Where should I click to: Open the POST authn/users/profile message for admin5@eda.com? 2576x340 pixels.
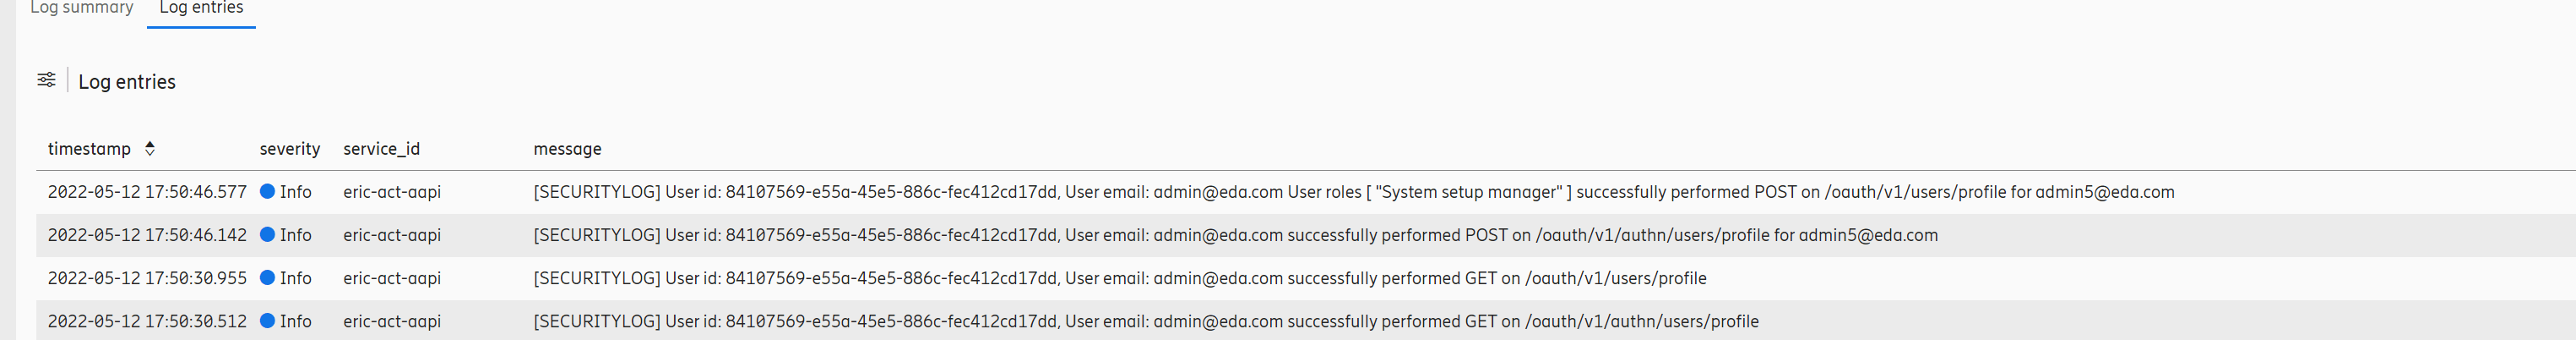point(1235,234)
